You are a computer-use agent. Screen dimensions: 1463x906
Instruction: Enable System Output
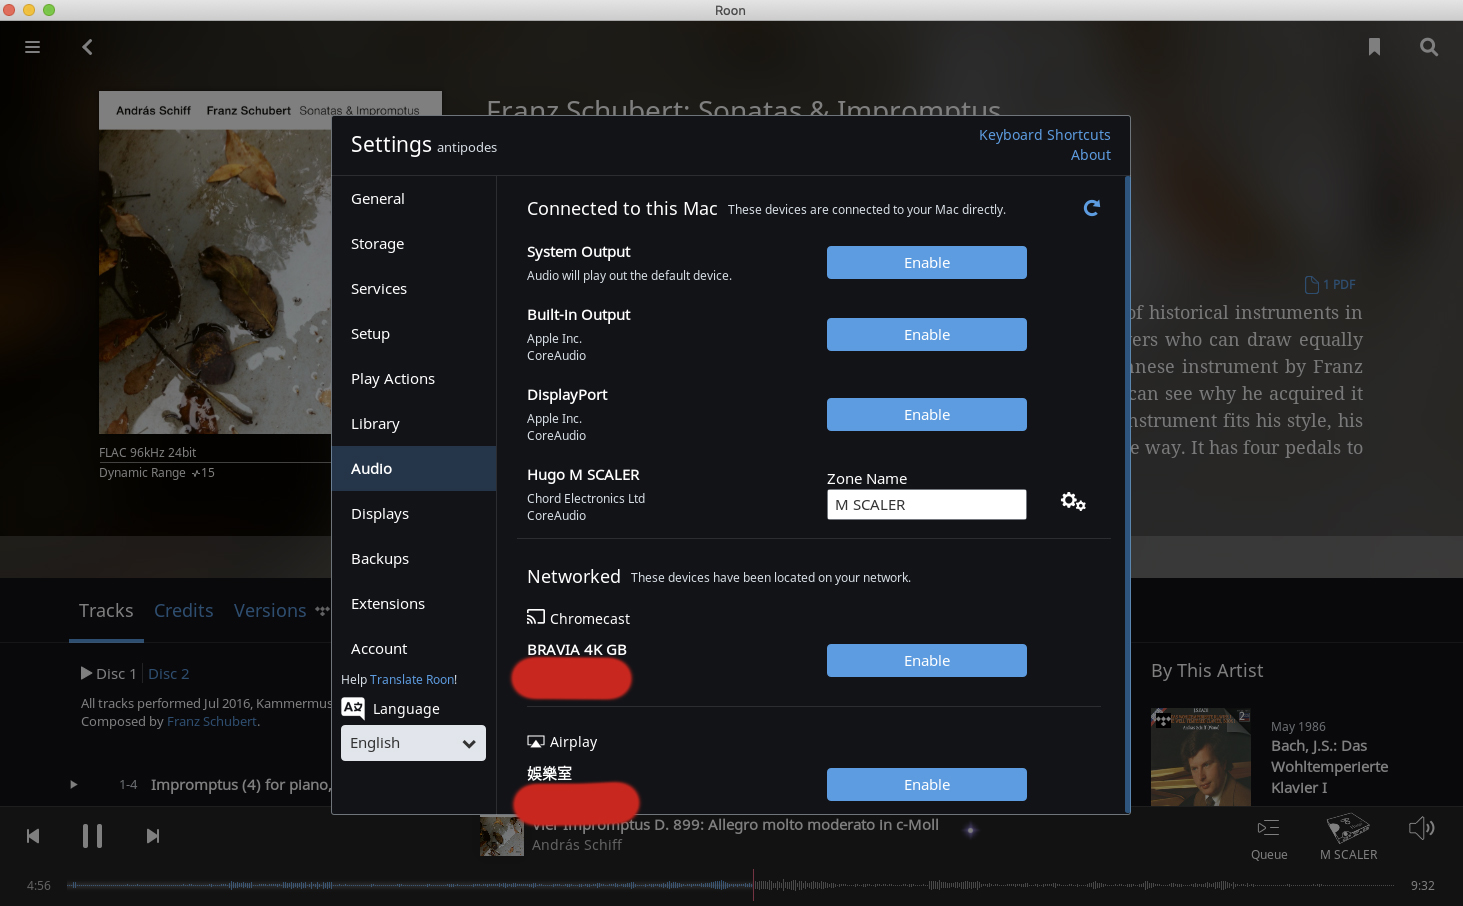click(x=926, y=262)
